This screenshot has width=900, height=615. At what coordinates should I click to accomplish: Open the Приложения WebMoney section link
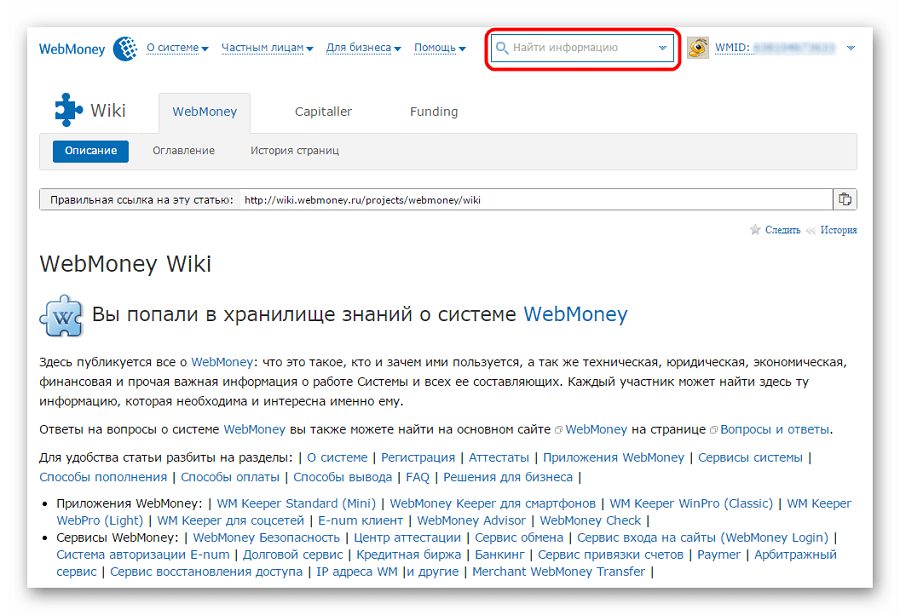tap(614, 458)
